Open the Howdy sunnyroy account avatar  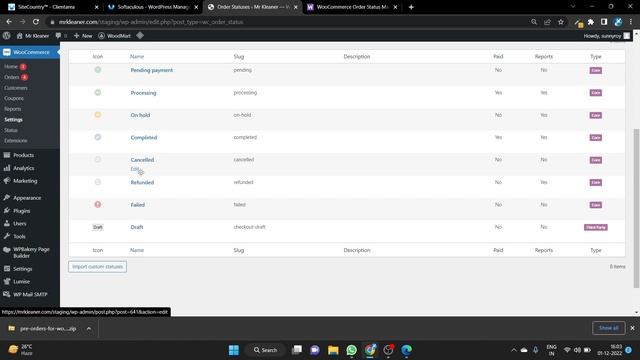(x=627, y=36)
